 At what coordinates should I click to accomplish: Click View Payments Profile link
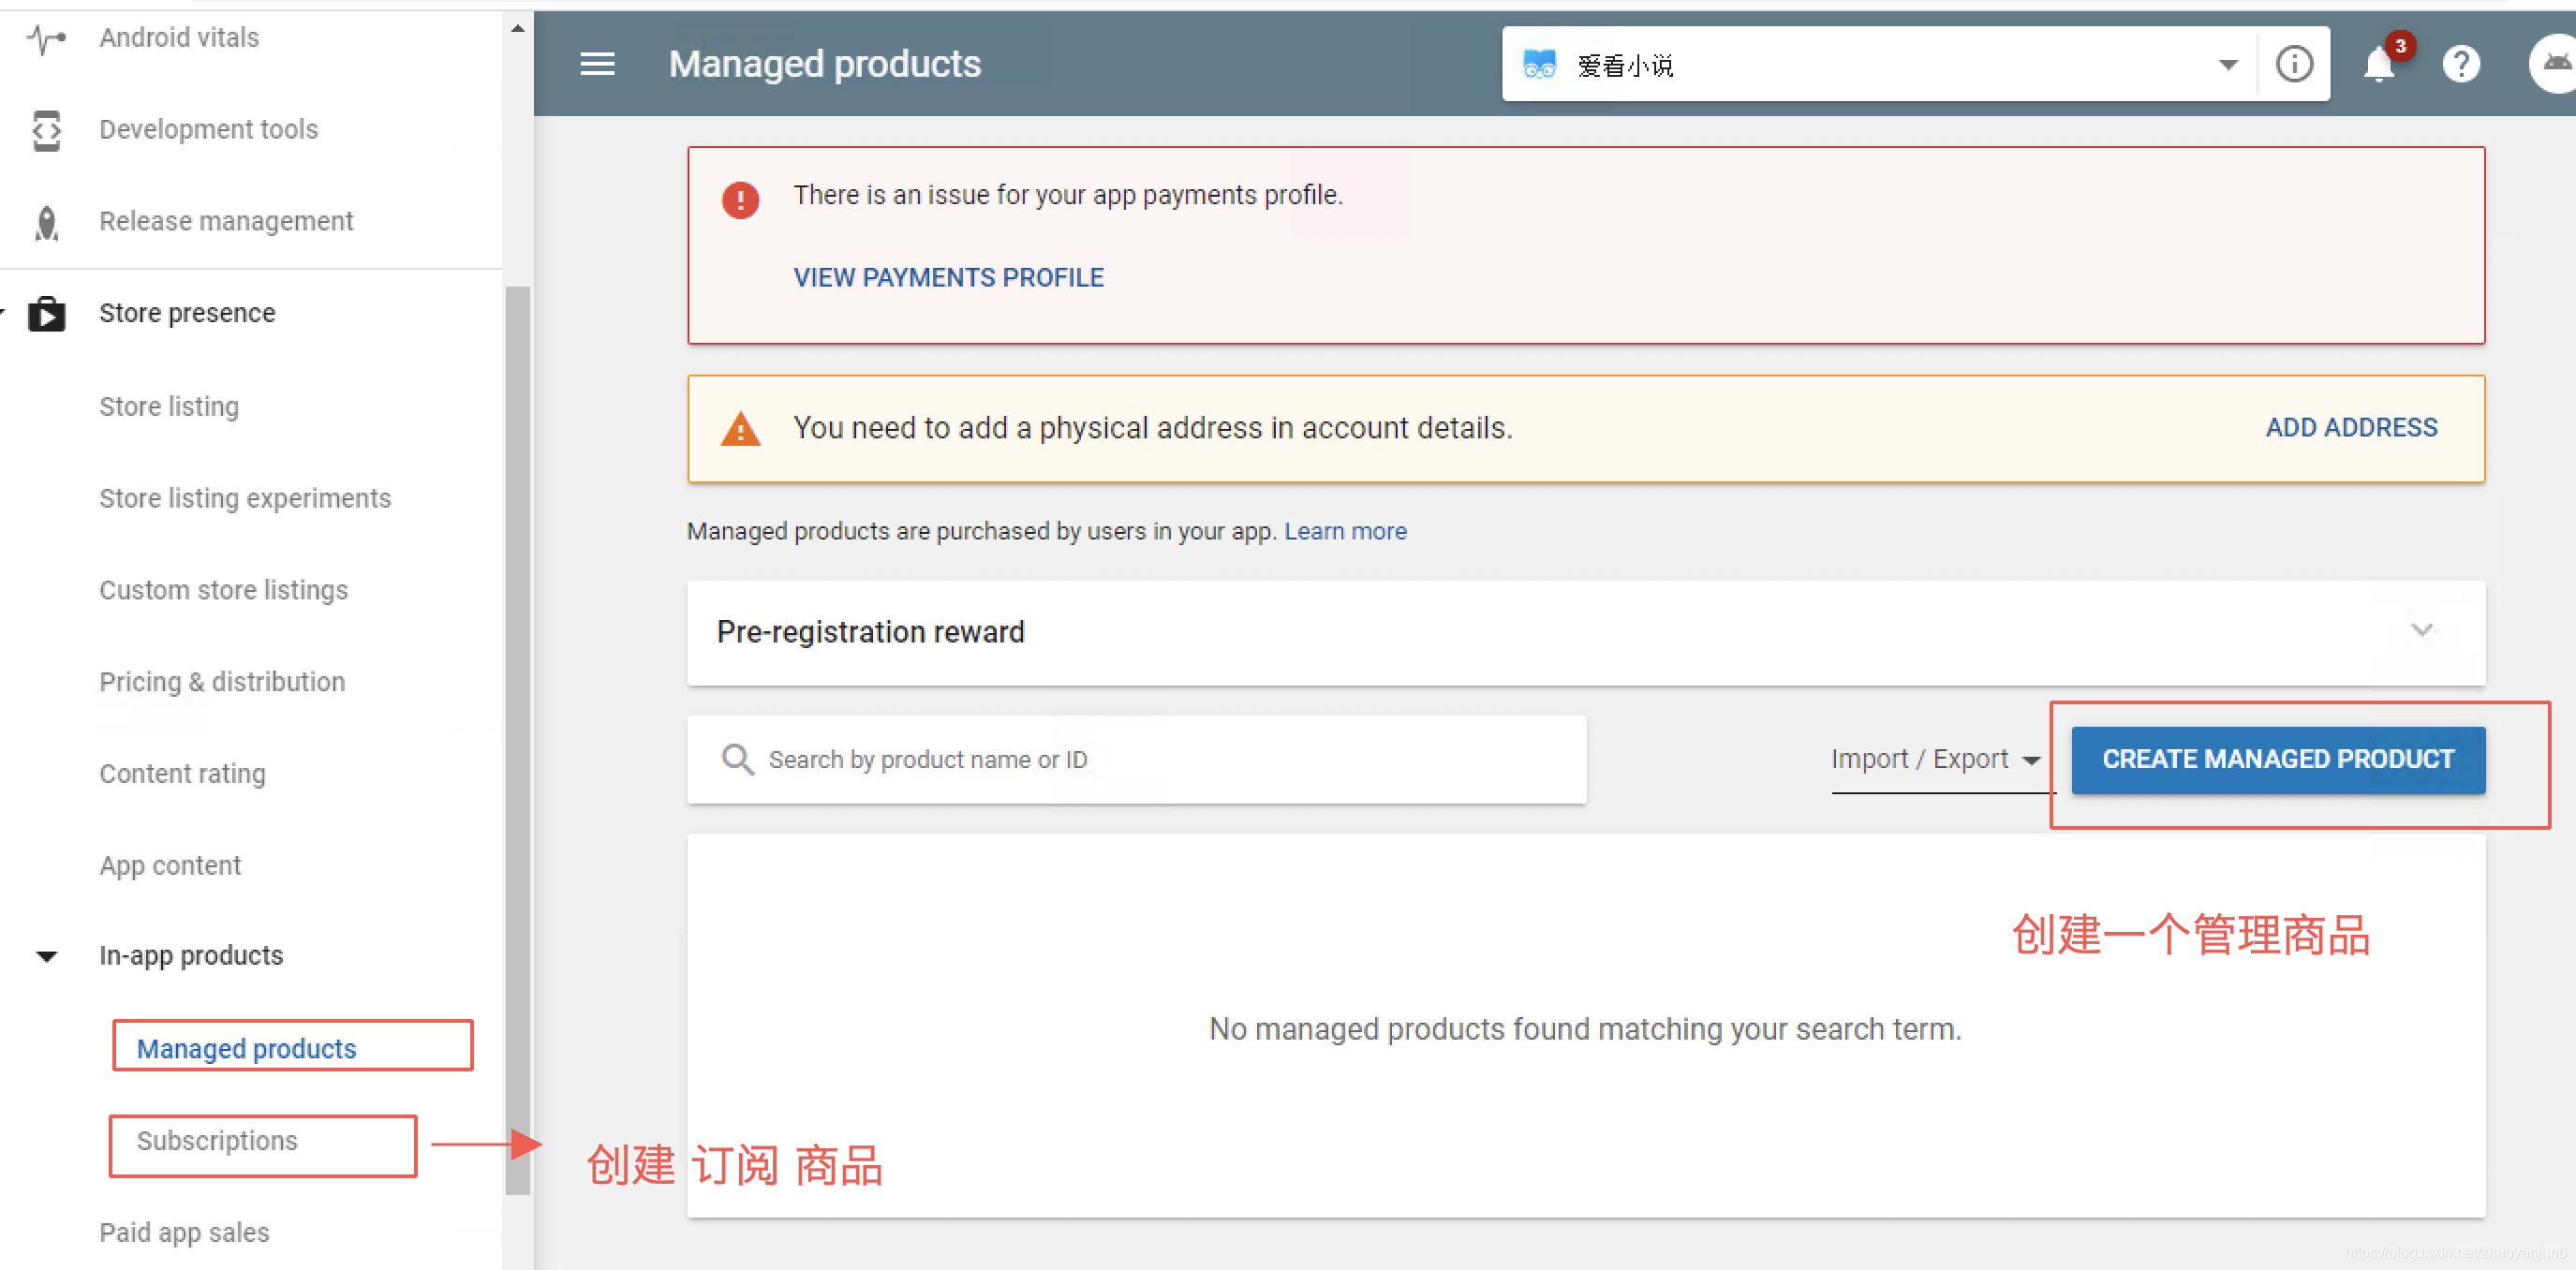(x=948, y=278)
